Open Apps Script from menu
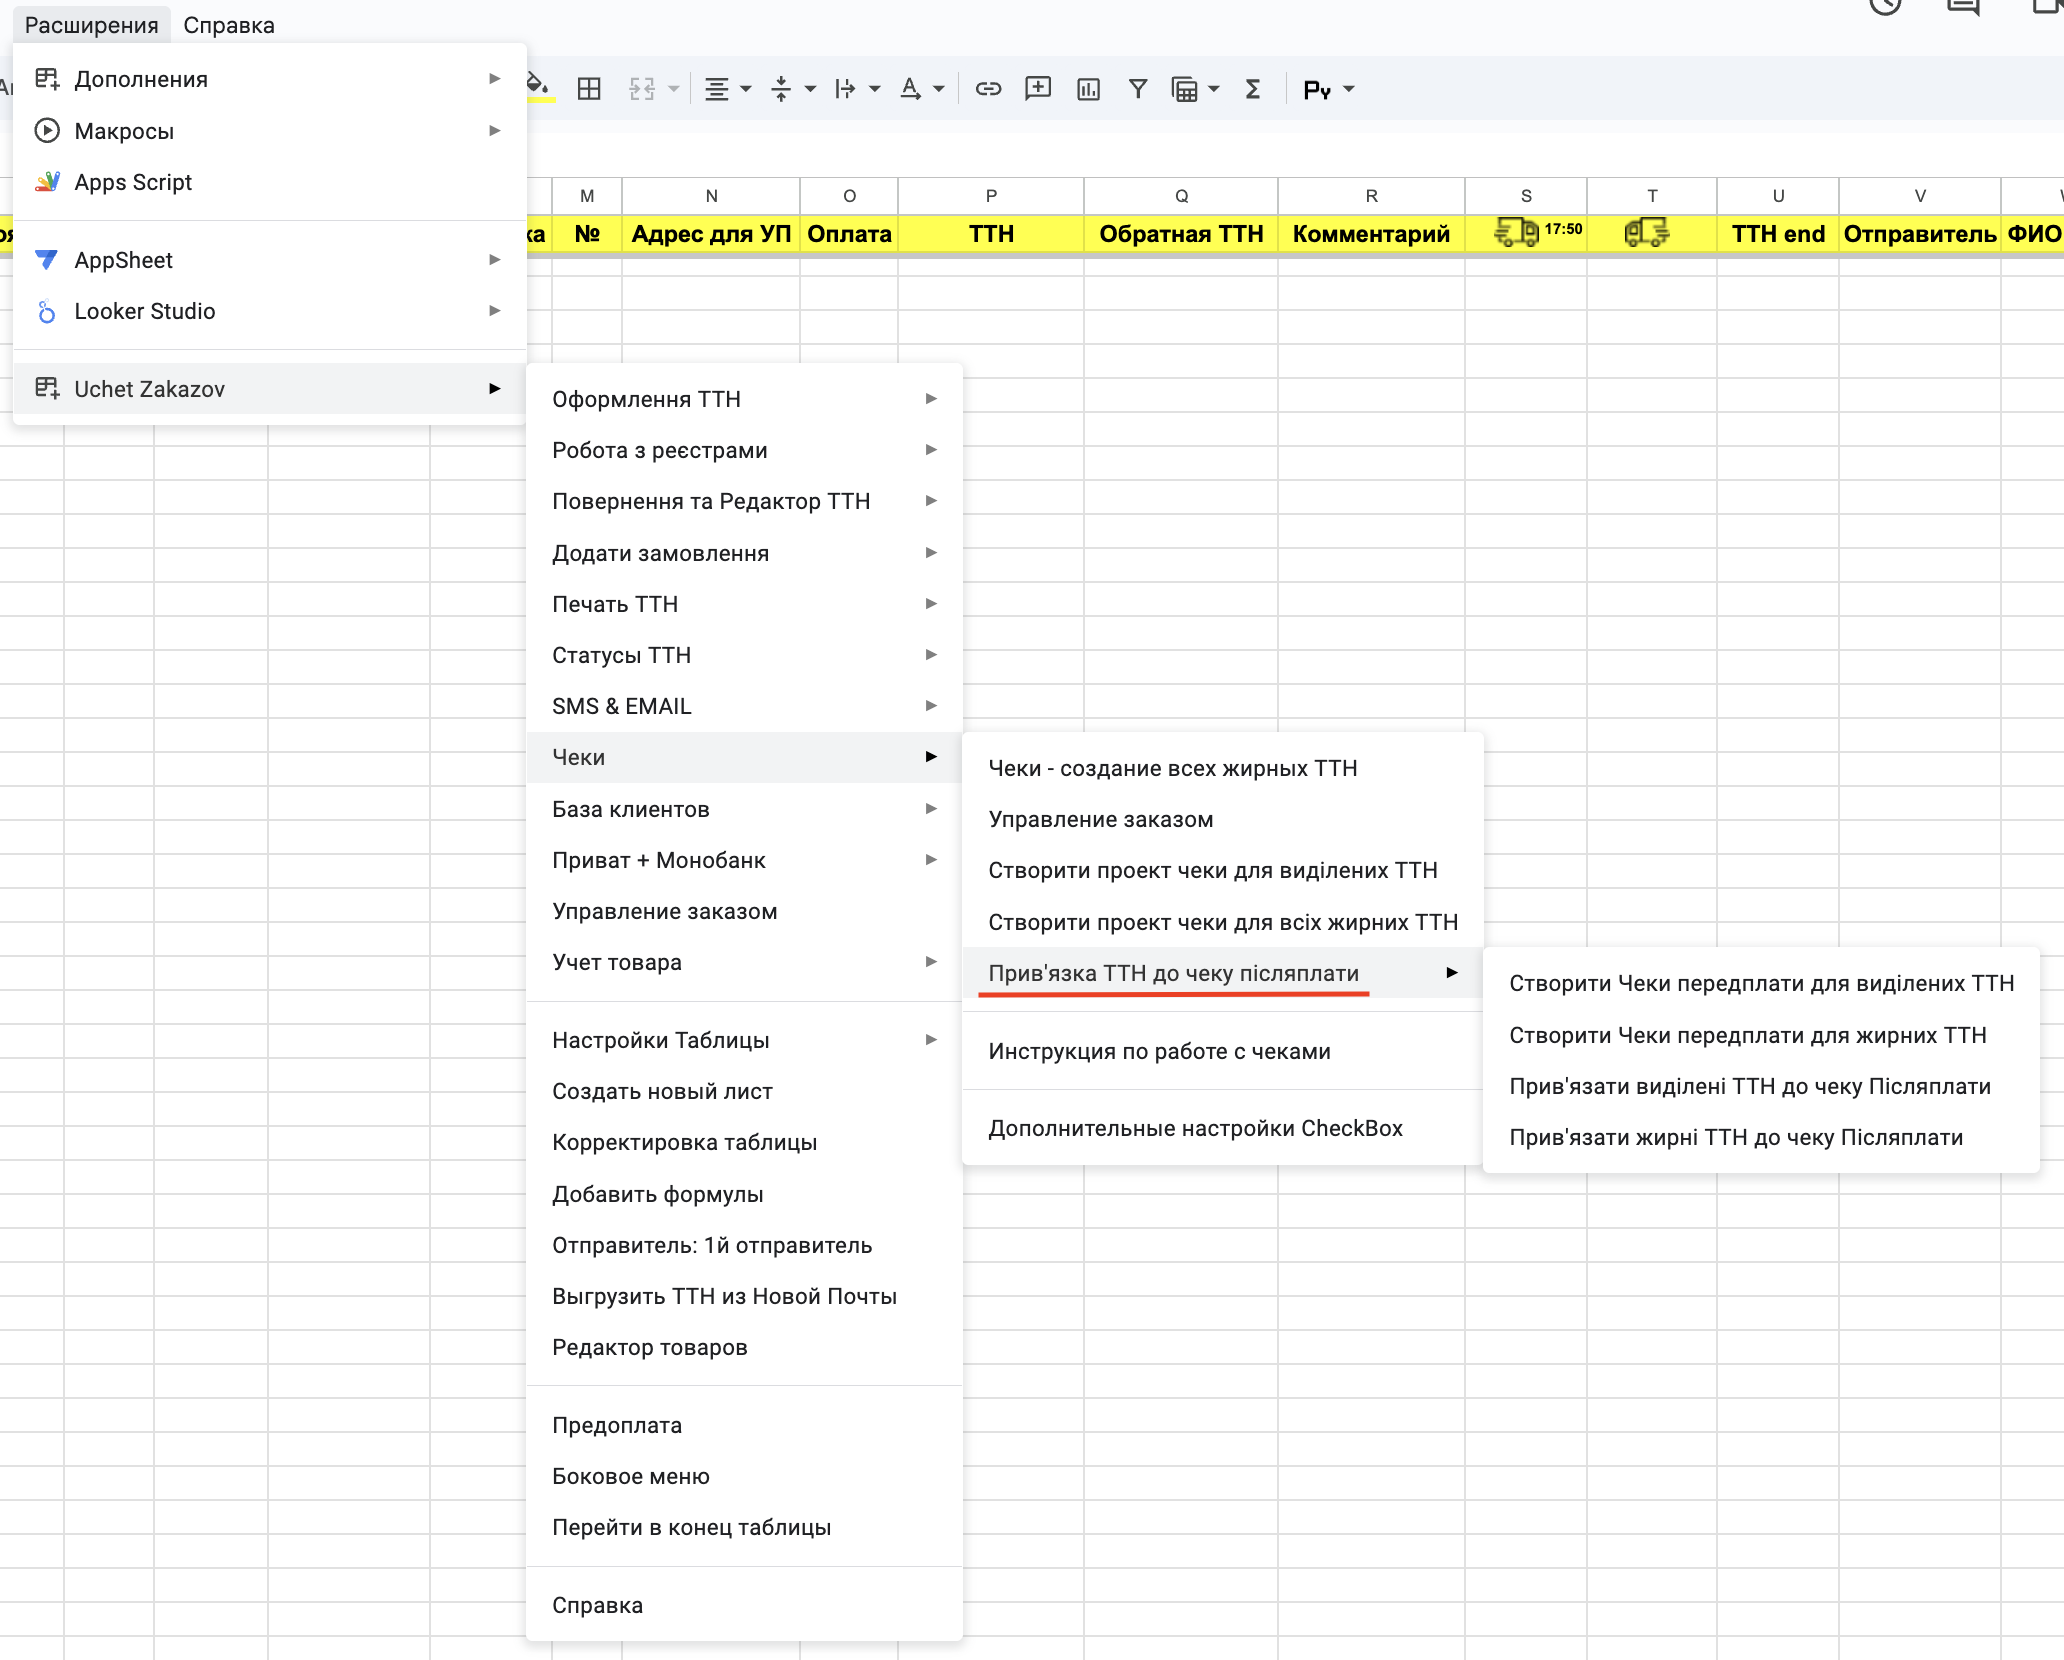This screenshot has width=2064, height=1660. point(133,182)
